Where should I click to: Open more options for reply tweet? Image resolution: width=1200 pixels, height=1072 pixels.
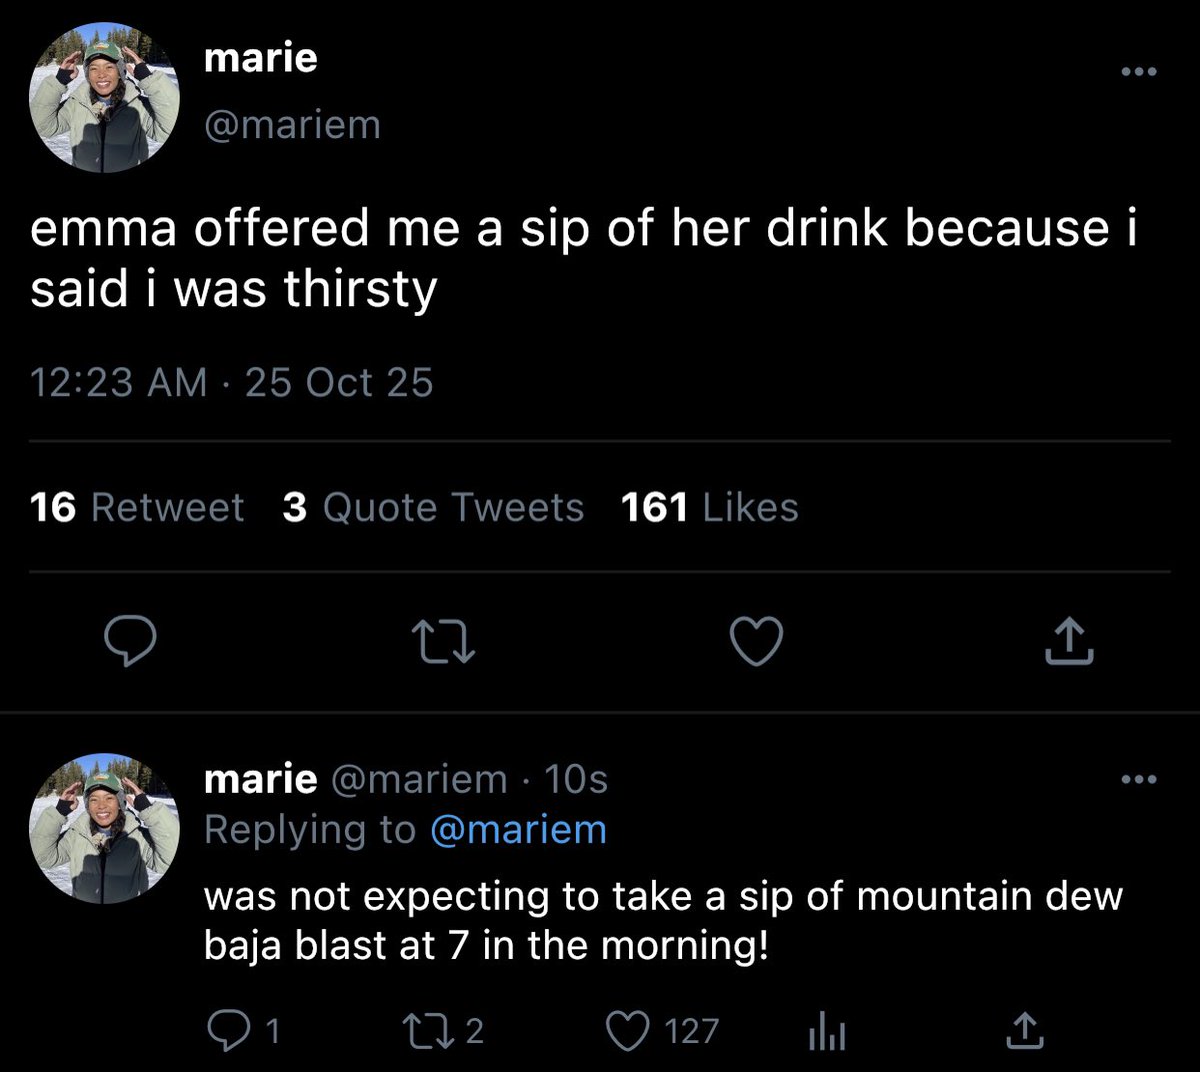tap(1138, 779)
